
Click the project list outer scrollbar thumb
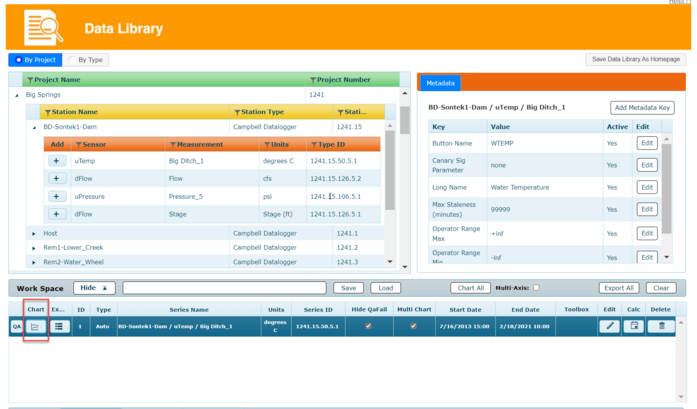coord(405,120)
